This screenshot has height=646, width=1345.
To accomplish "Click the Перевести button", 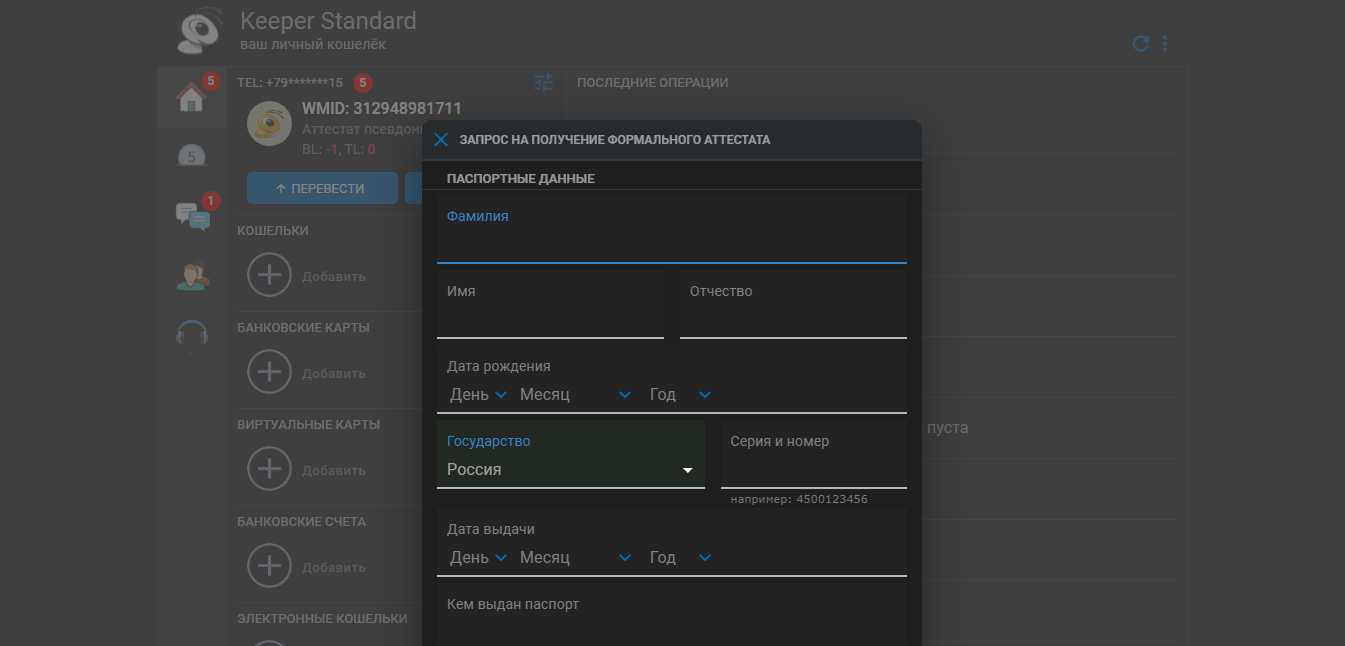I will pos(322,188).
